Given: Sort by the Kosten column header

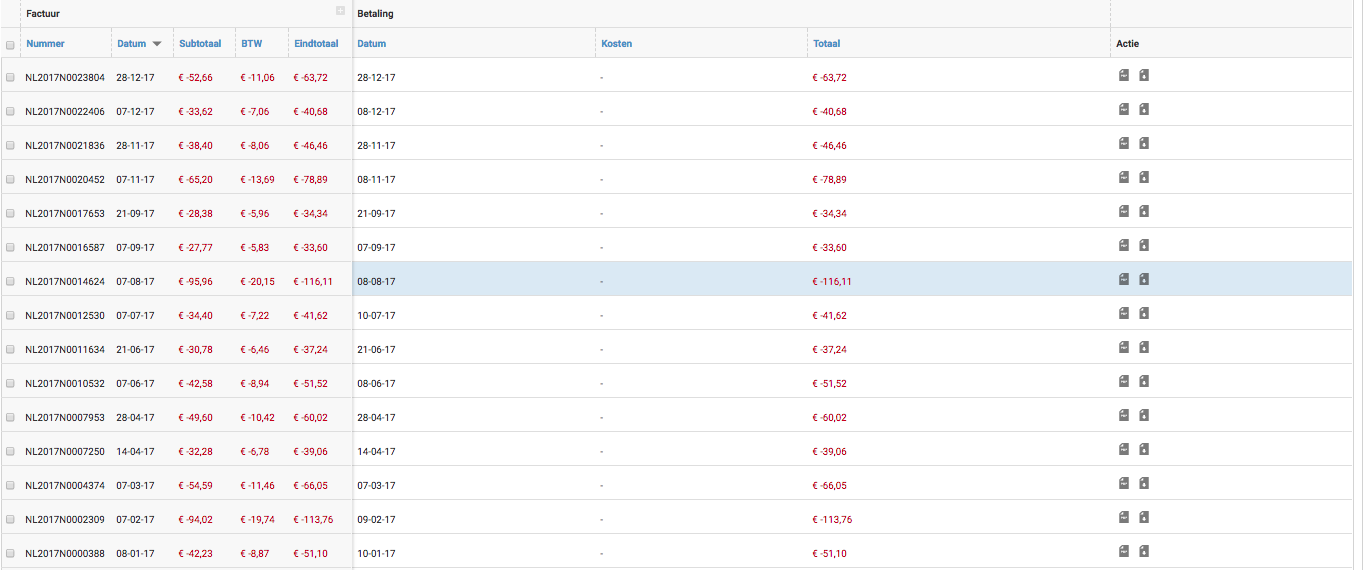Looking at the screenshot, I should click(x=616, y=44).
